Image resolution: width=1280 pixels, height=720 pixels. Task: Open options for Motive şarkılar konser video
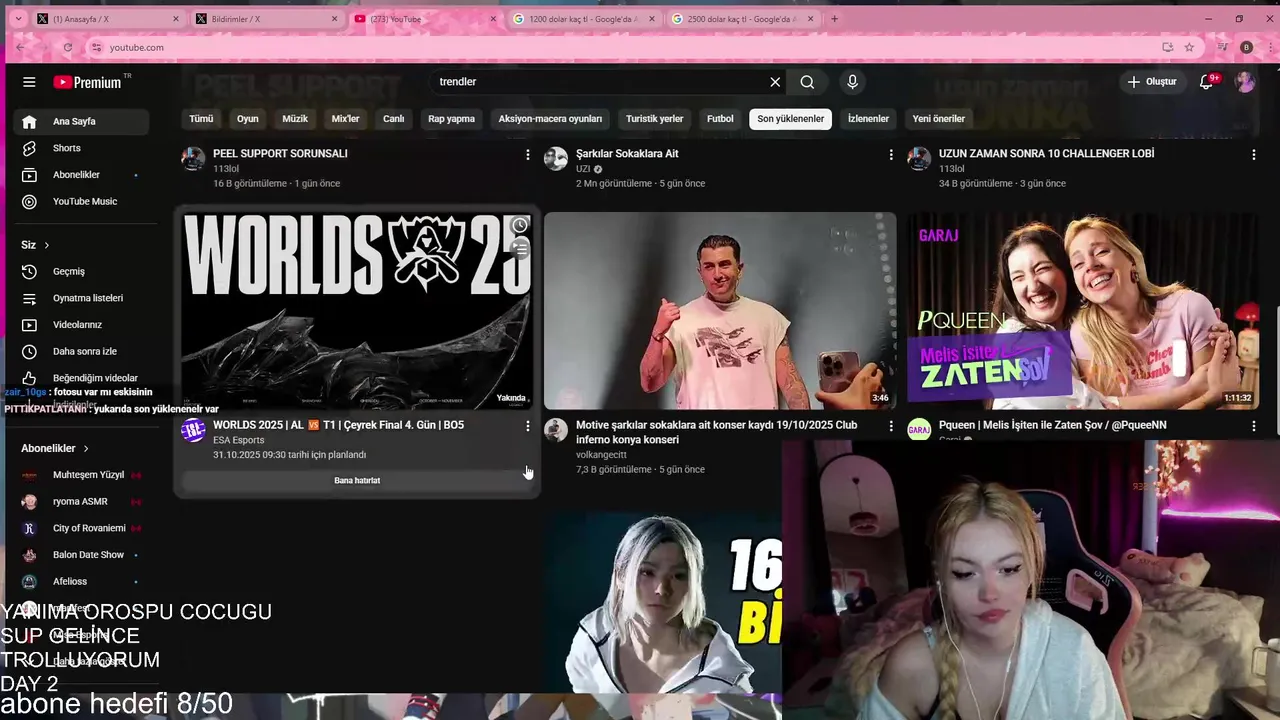point(891,426)
